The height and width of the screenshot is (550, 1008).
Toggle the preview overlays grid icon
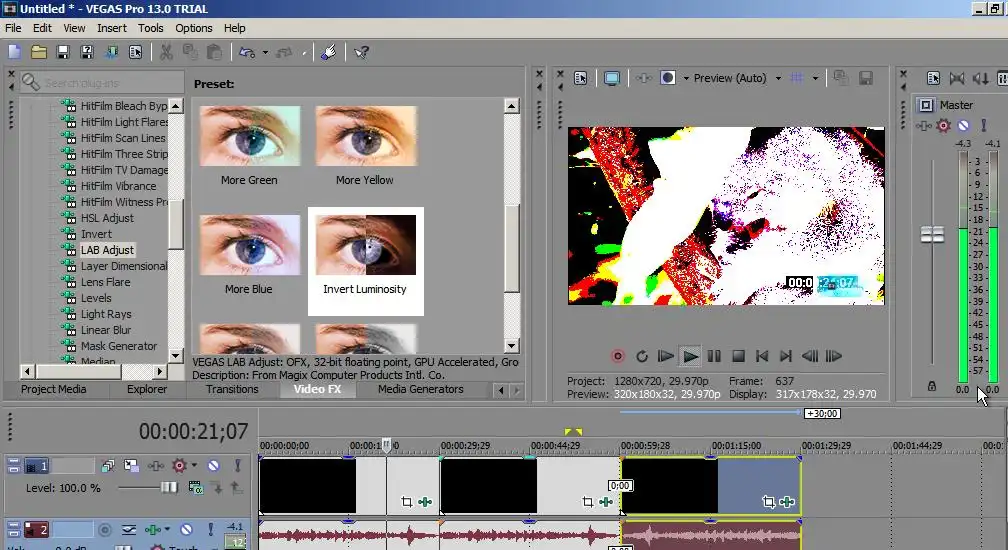[x=796, y=78]
